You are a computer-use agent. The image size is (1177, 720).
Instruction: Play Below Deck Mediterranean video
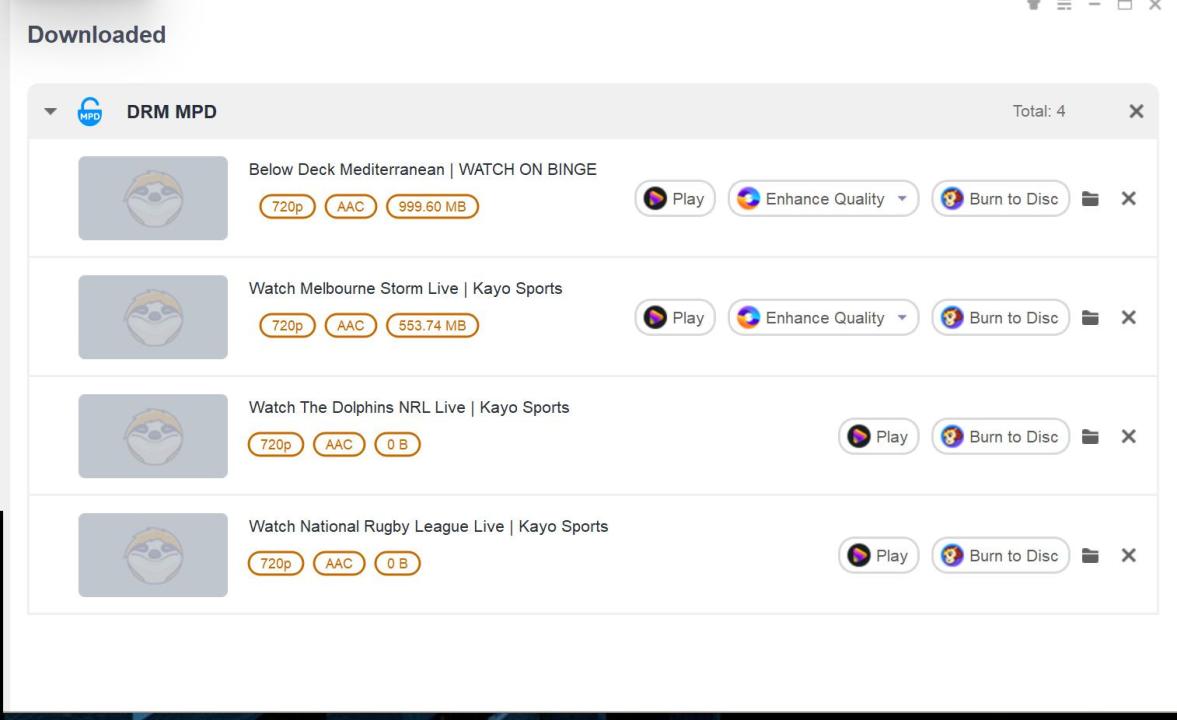click(675, 199)
